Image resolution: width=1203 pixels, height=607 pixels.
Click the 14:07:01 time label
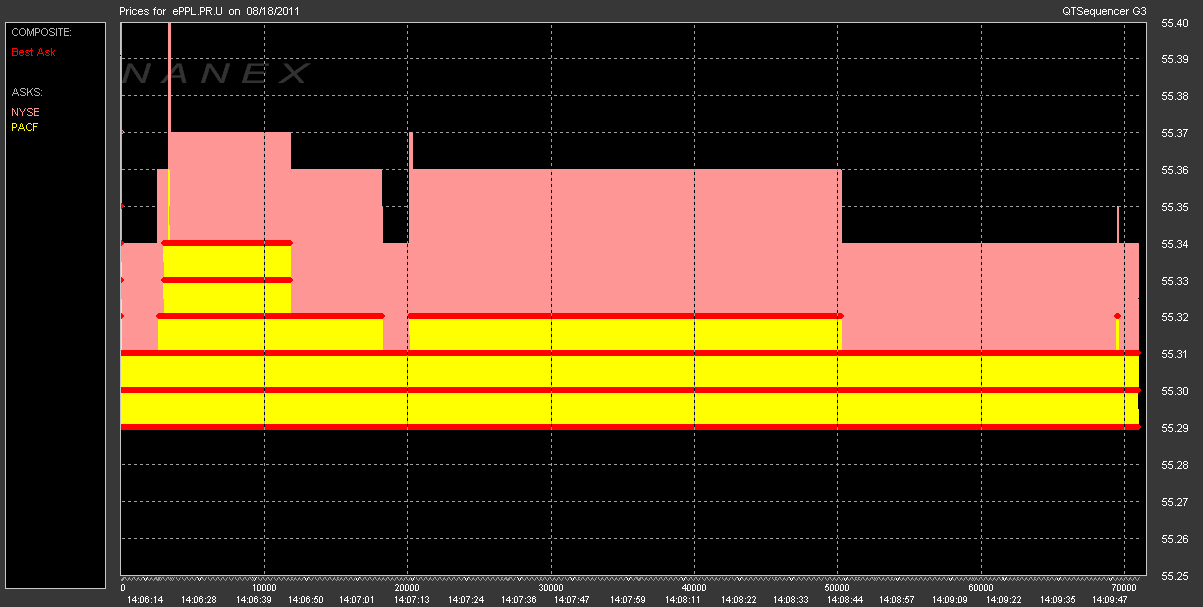click(357, 600)
